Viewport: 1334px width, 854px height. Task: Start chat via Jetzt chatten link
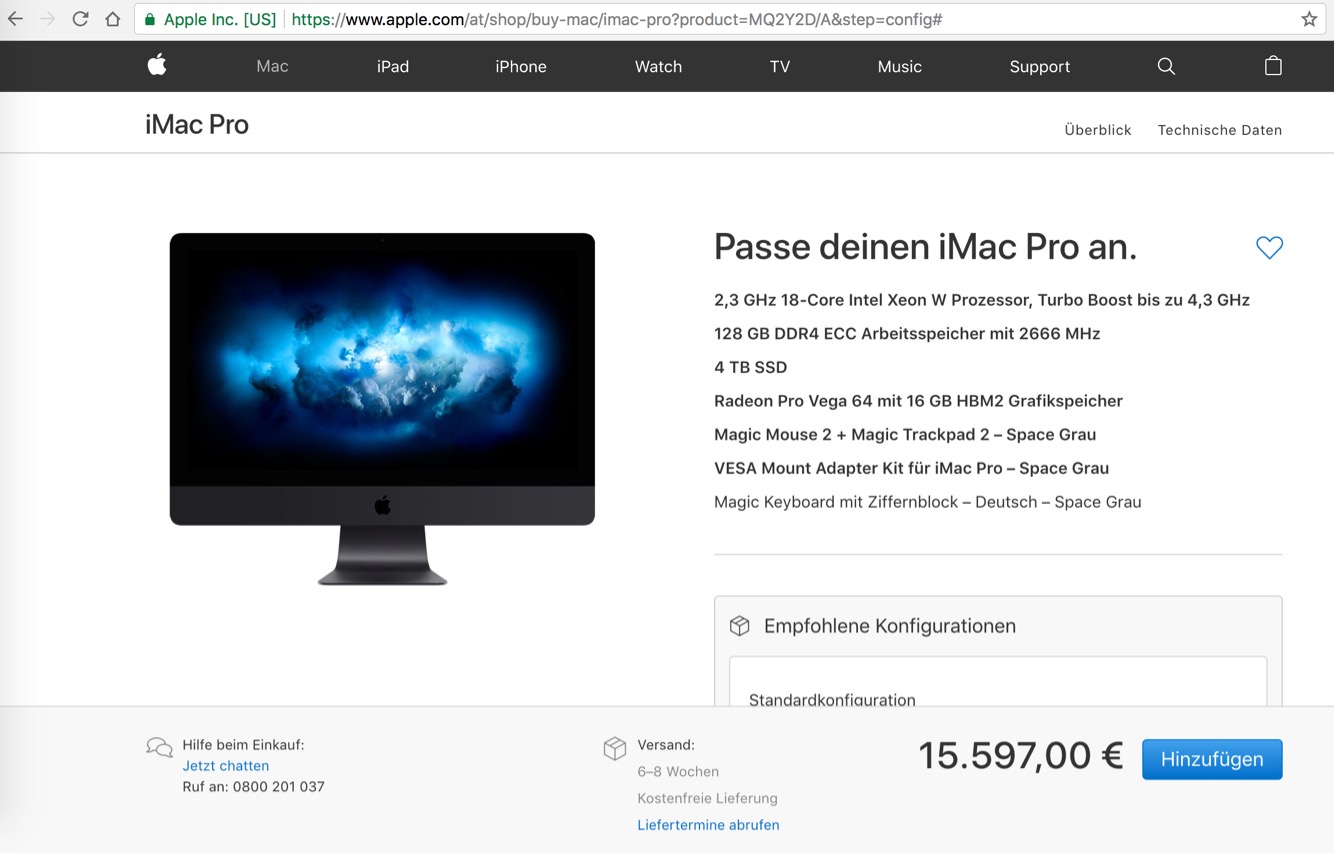tap(225, 766)
